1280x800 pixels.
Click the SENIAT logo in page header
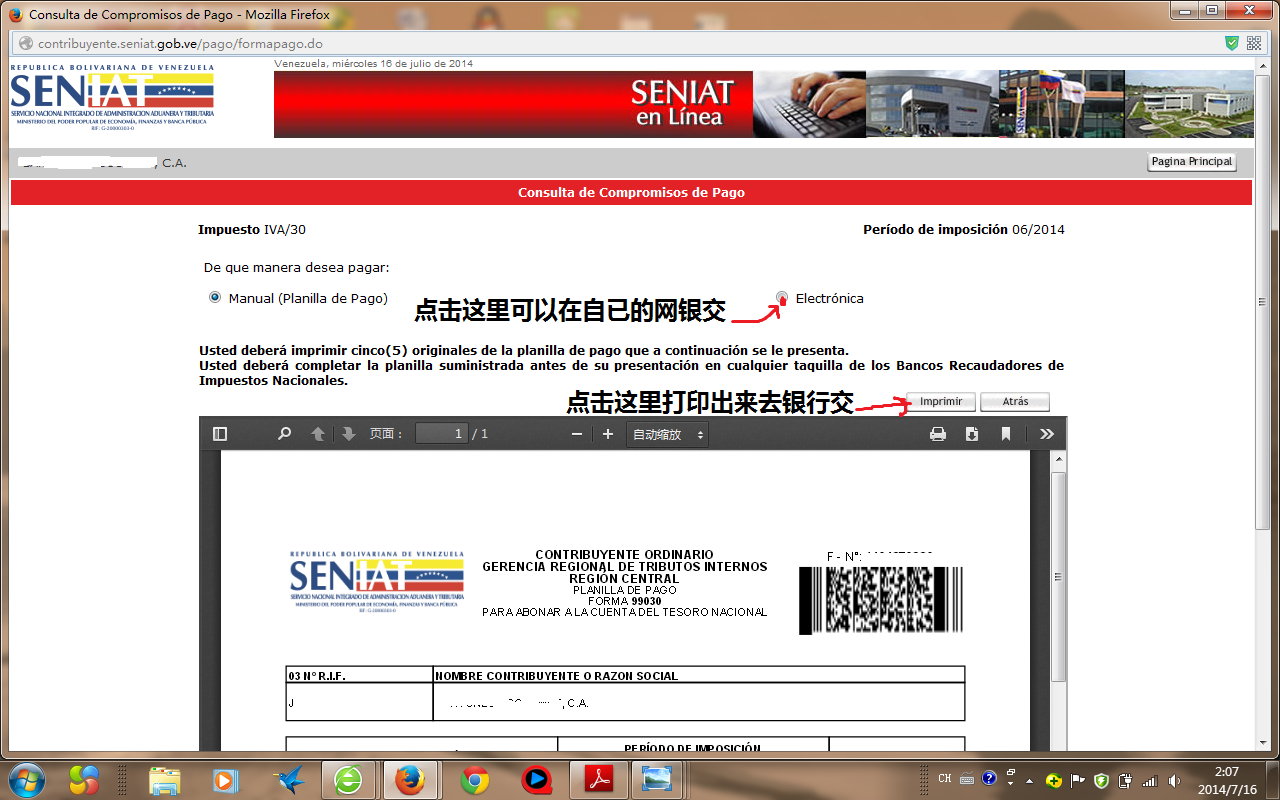point(112,98)
